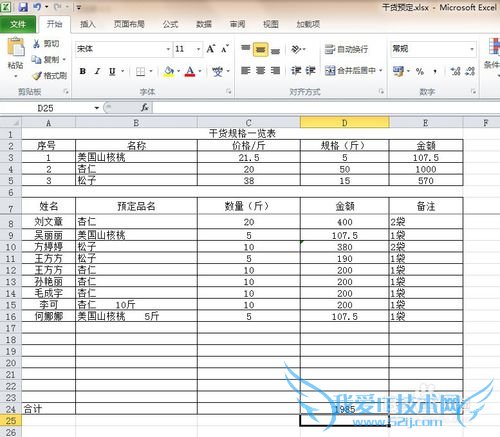The height and width of the screenshot is (437, 500).
Task: Open the font color dropdown arrow
Action: pyautogui.click(x=200, y=71)
